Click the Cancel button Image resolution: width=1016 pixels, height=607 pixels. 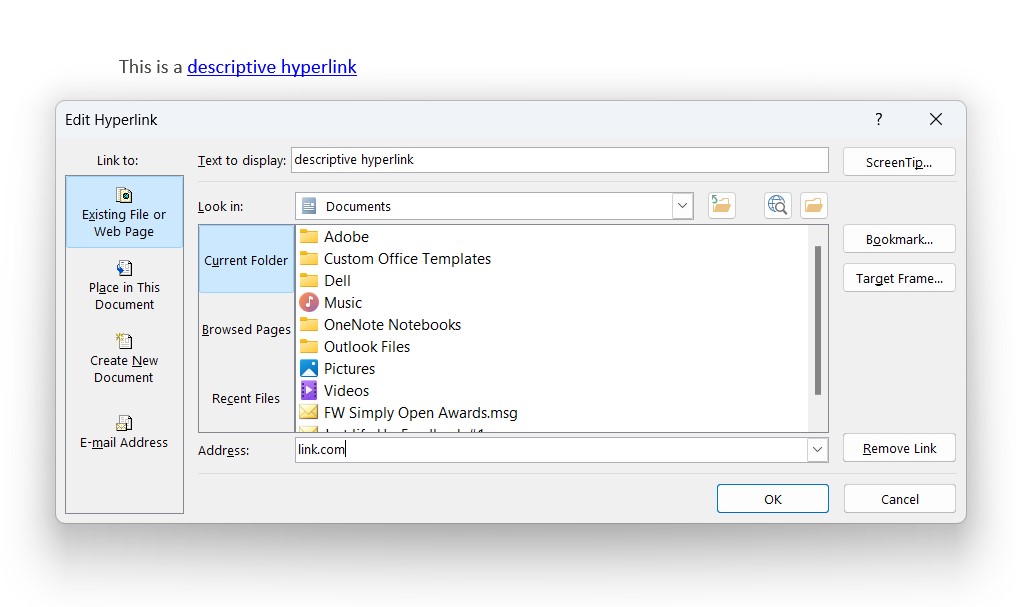[899, 499]
